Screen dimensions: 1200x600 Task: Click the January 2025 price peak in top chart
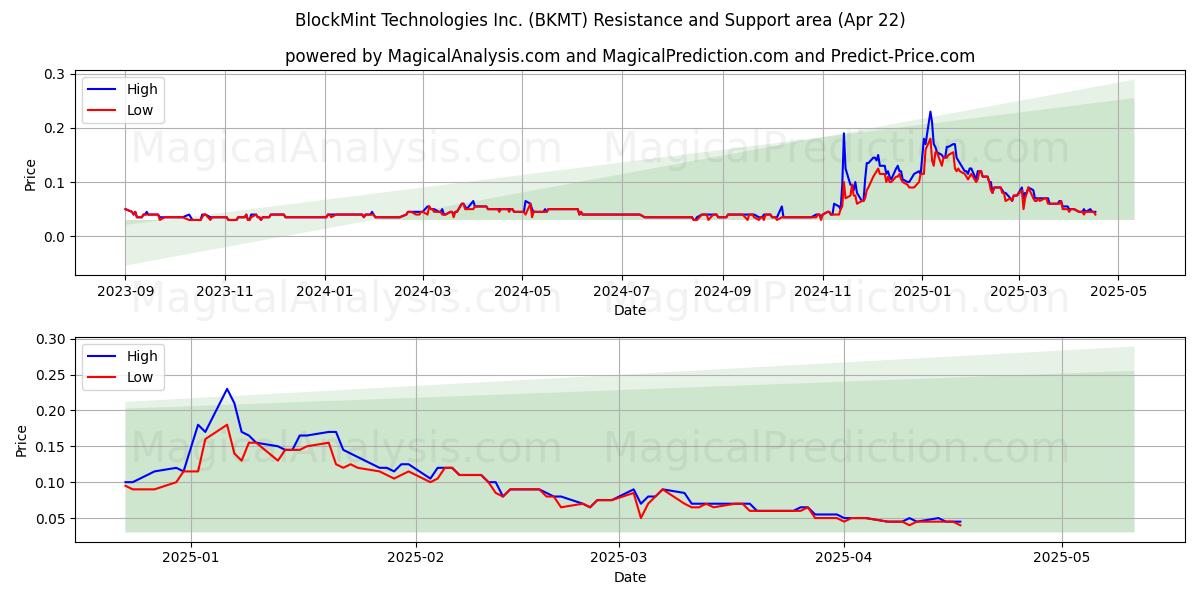click(x=930, y=112)
